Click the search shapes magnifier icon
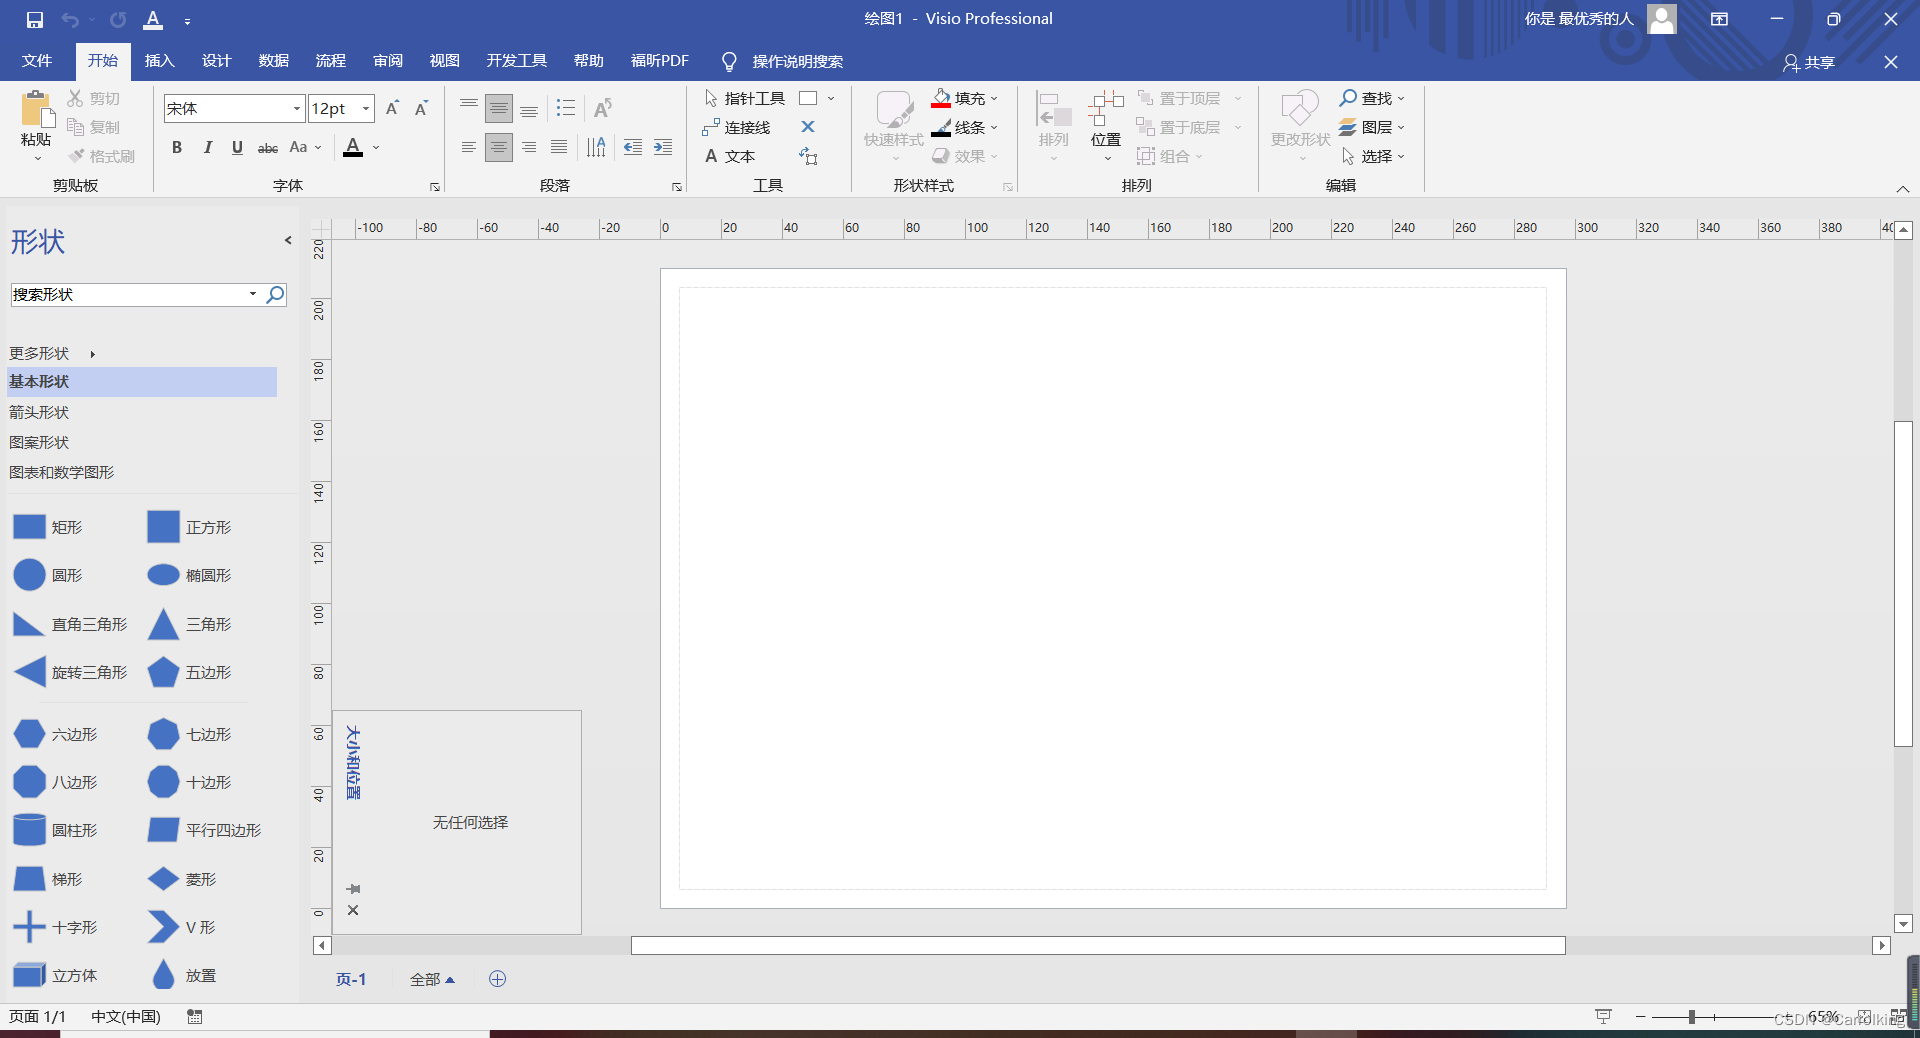The width and height of the screenshot is (1920, 1038). pos(275,294)
